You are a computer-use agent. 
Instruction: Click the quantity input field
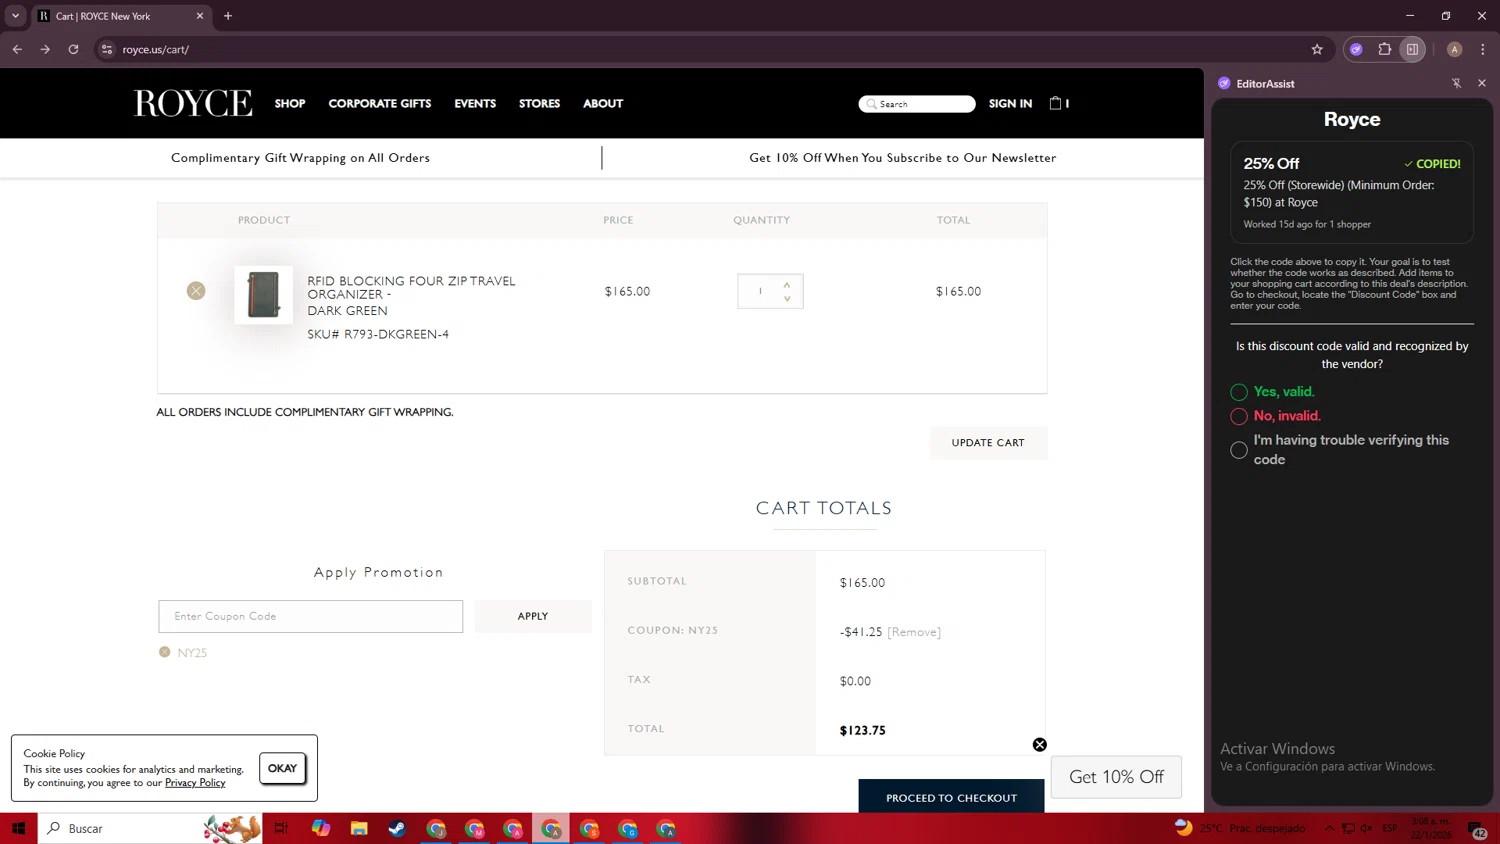tap(760, 291)
